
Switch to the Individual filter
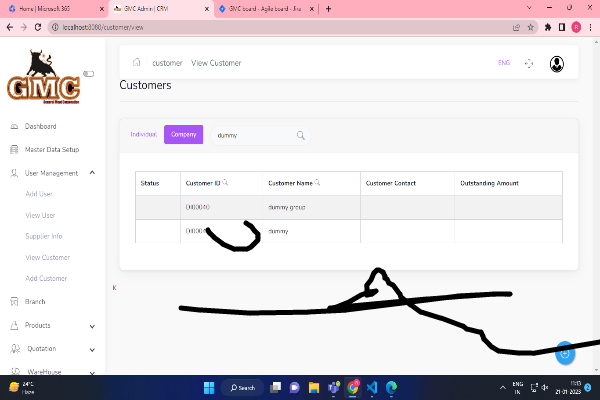tap(144, 134)
